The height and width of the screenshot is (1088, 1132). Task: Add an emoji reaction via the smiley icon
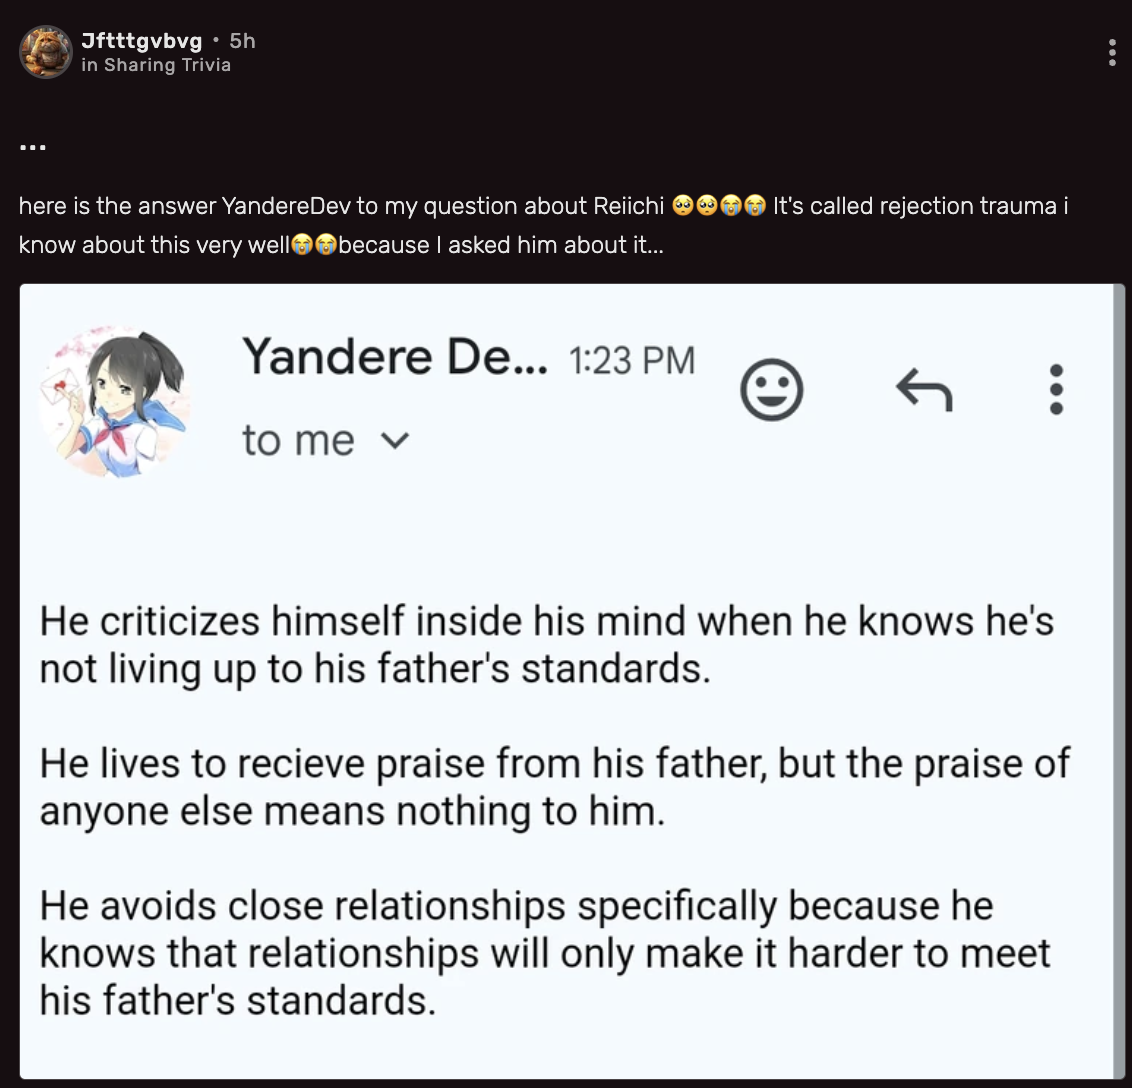[771, 390]
